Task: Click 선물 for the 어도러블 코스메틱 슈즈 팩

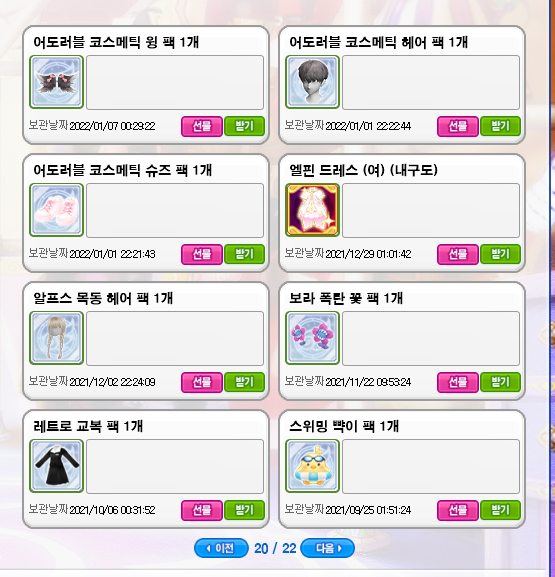Action: pyautogui.click(x=202, y=254)
